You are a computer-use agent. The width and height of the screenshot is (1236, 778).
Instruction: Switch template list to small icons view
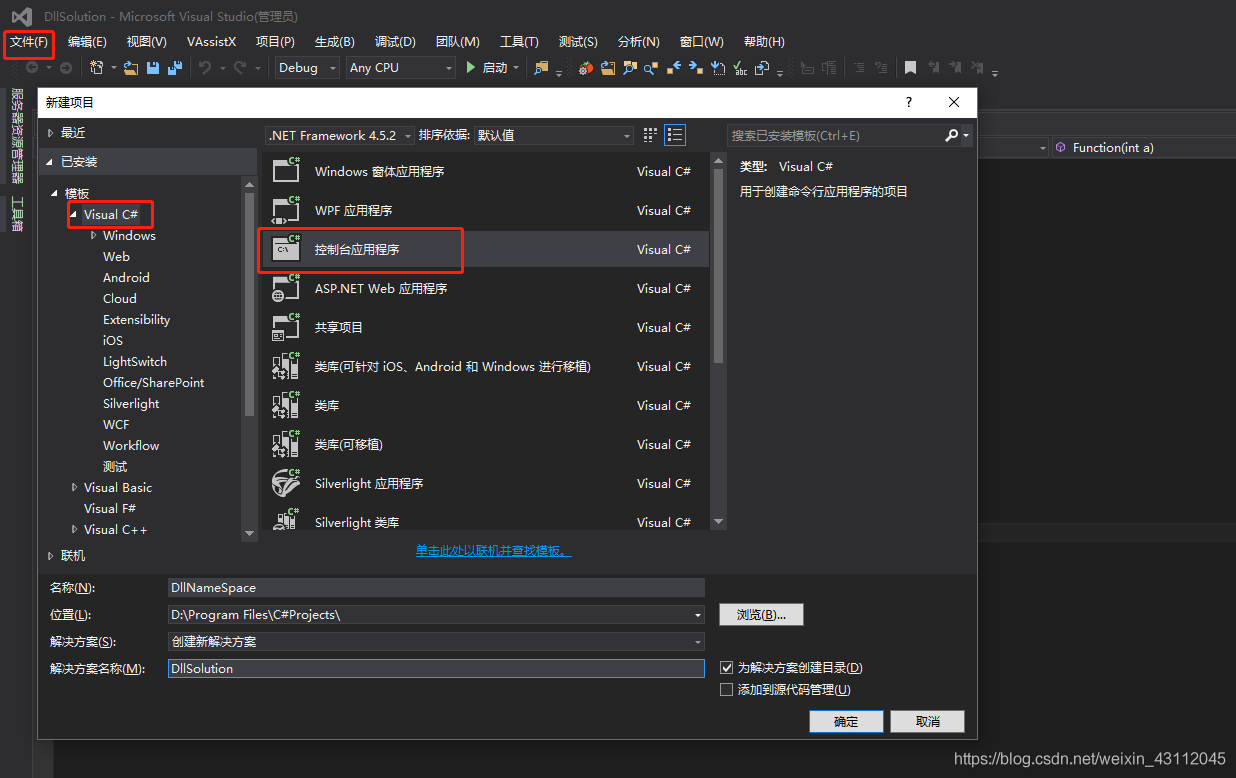pyautogui.click(x=651, y=135)
